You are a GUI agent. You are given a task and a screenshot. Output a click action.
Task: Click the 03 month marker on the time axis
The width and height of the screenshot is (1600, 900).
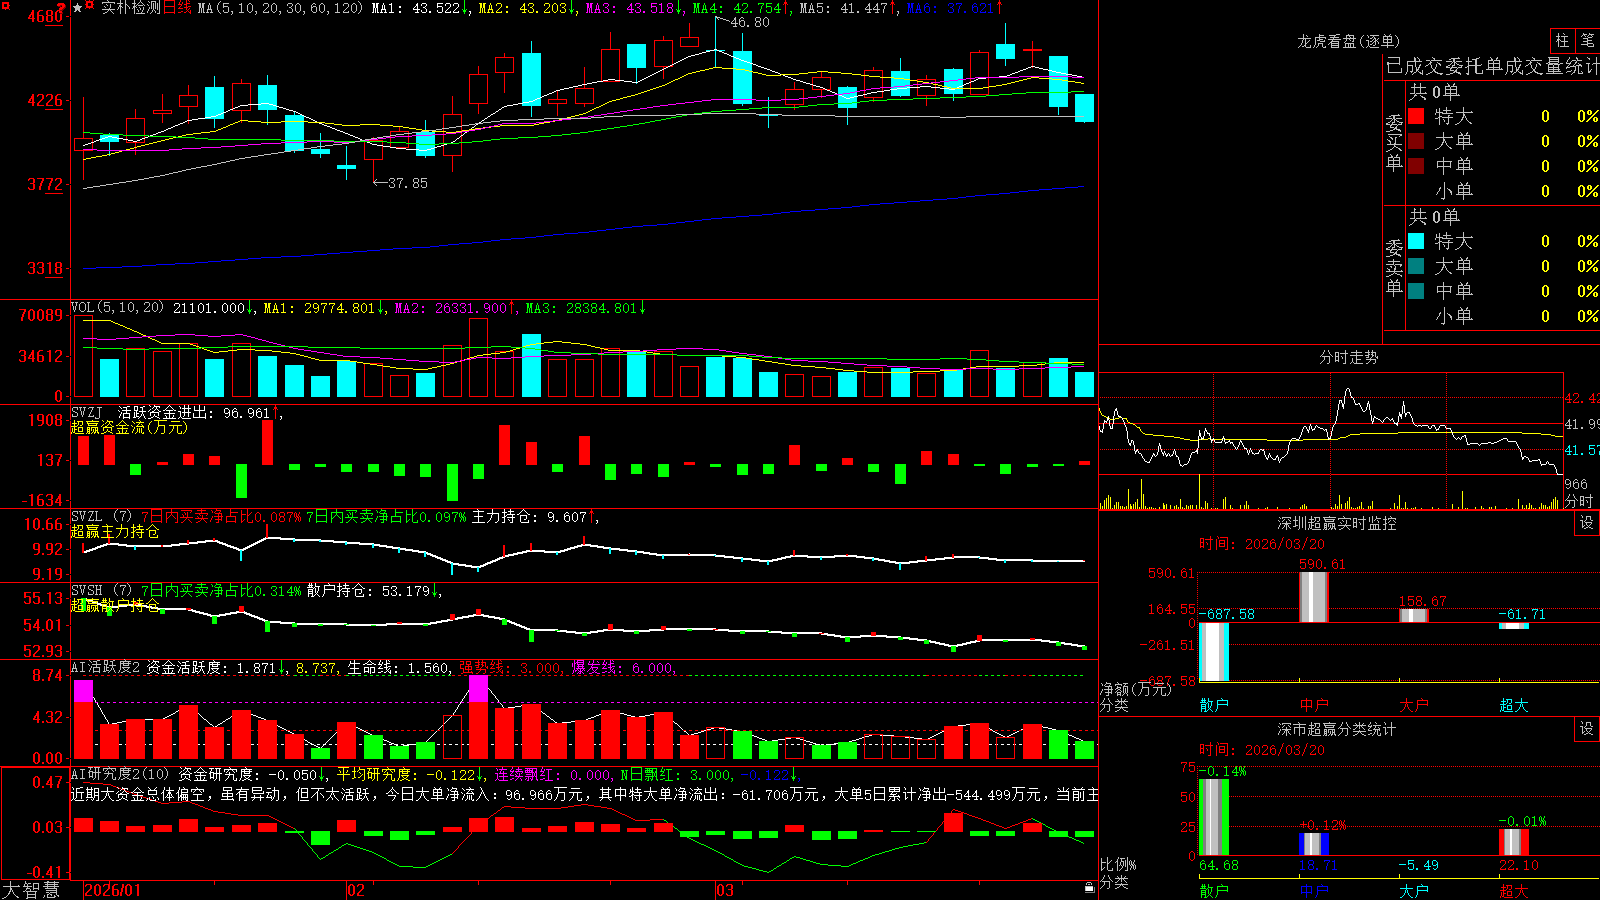tap(725, 890)
